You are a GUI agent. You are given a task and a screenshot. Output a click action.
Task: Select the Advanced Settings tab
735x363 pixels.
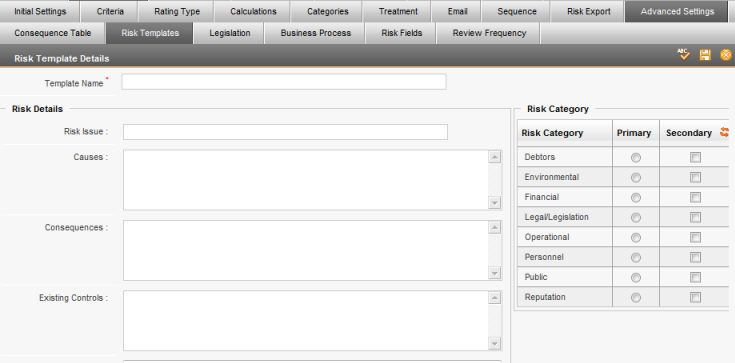pyautogui.click(x=677, y=11)
